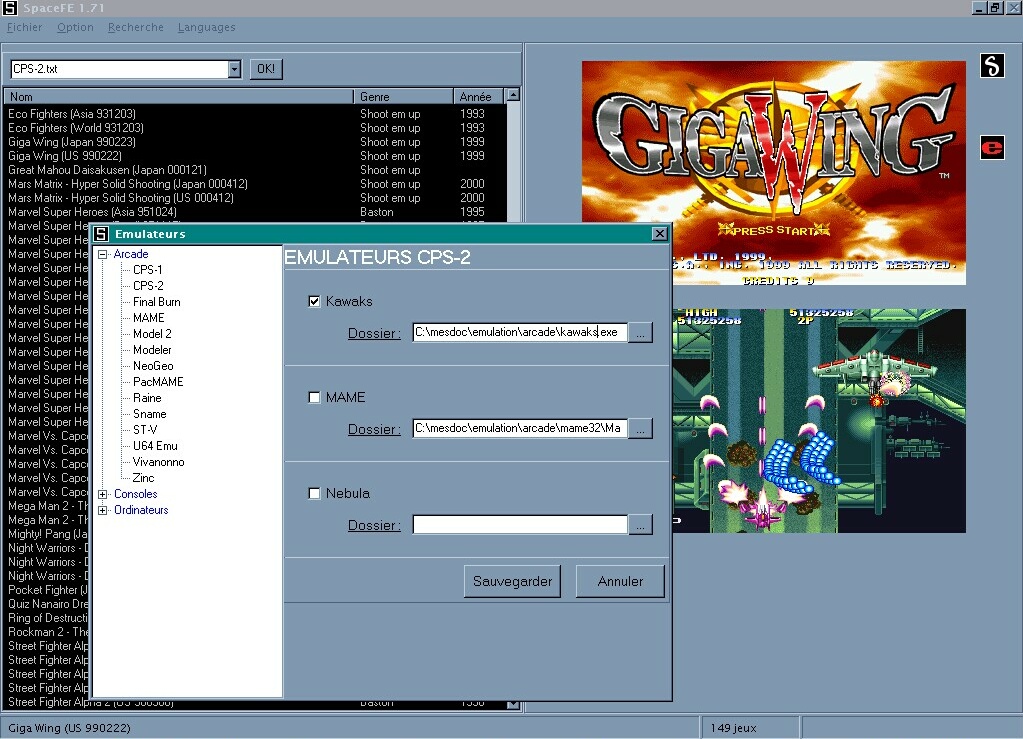This screenshot has height=739, width=1023.
Task: Click the white S logo icon
Action: [992, 65]
